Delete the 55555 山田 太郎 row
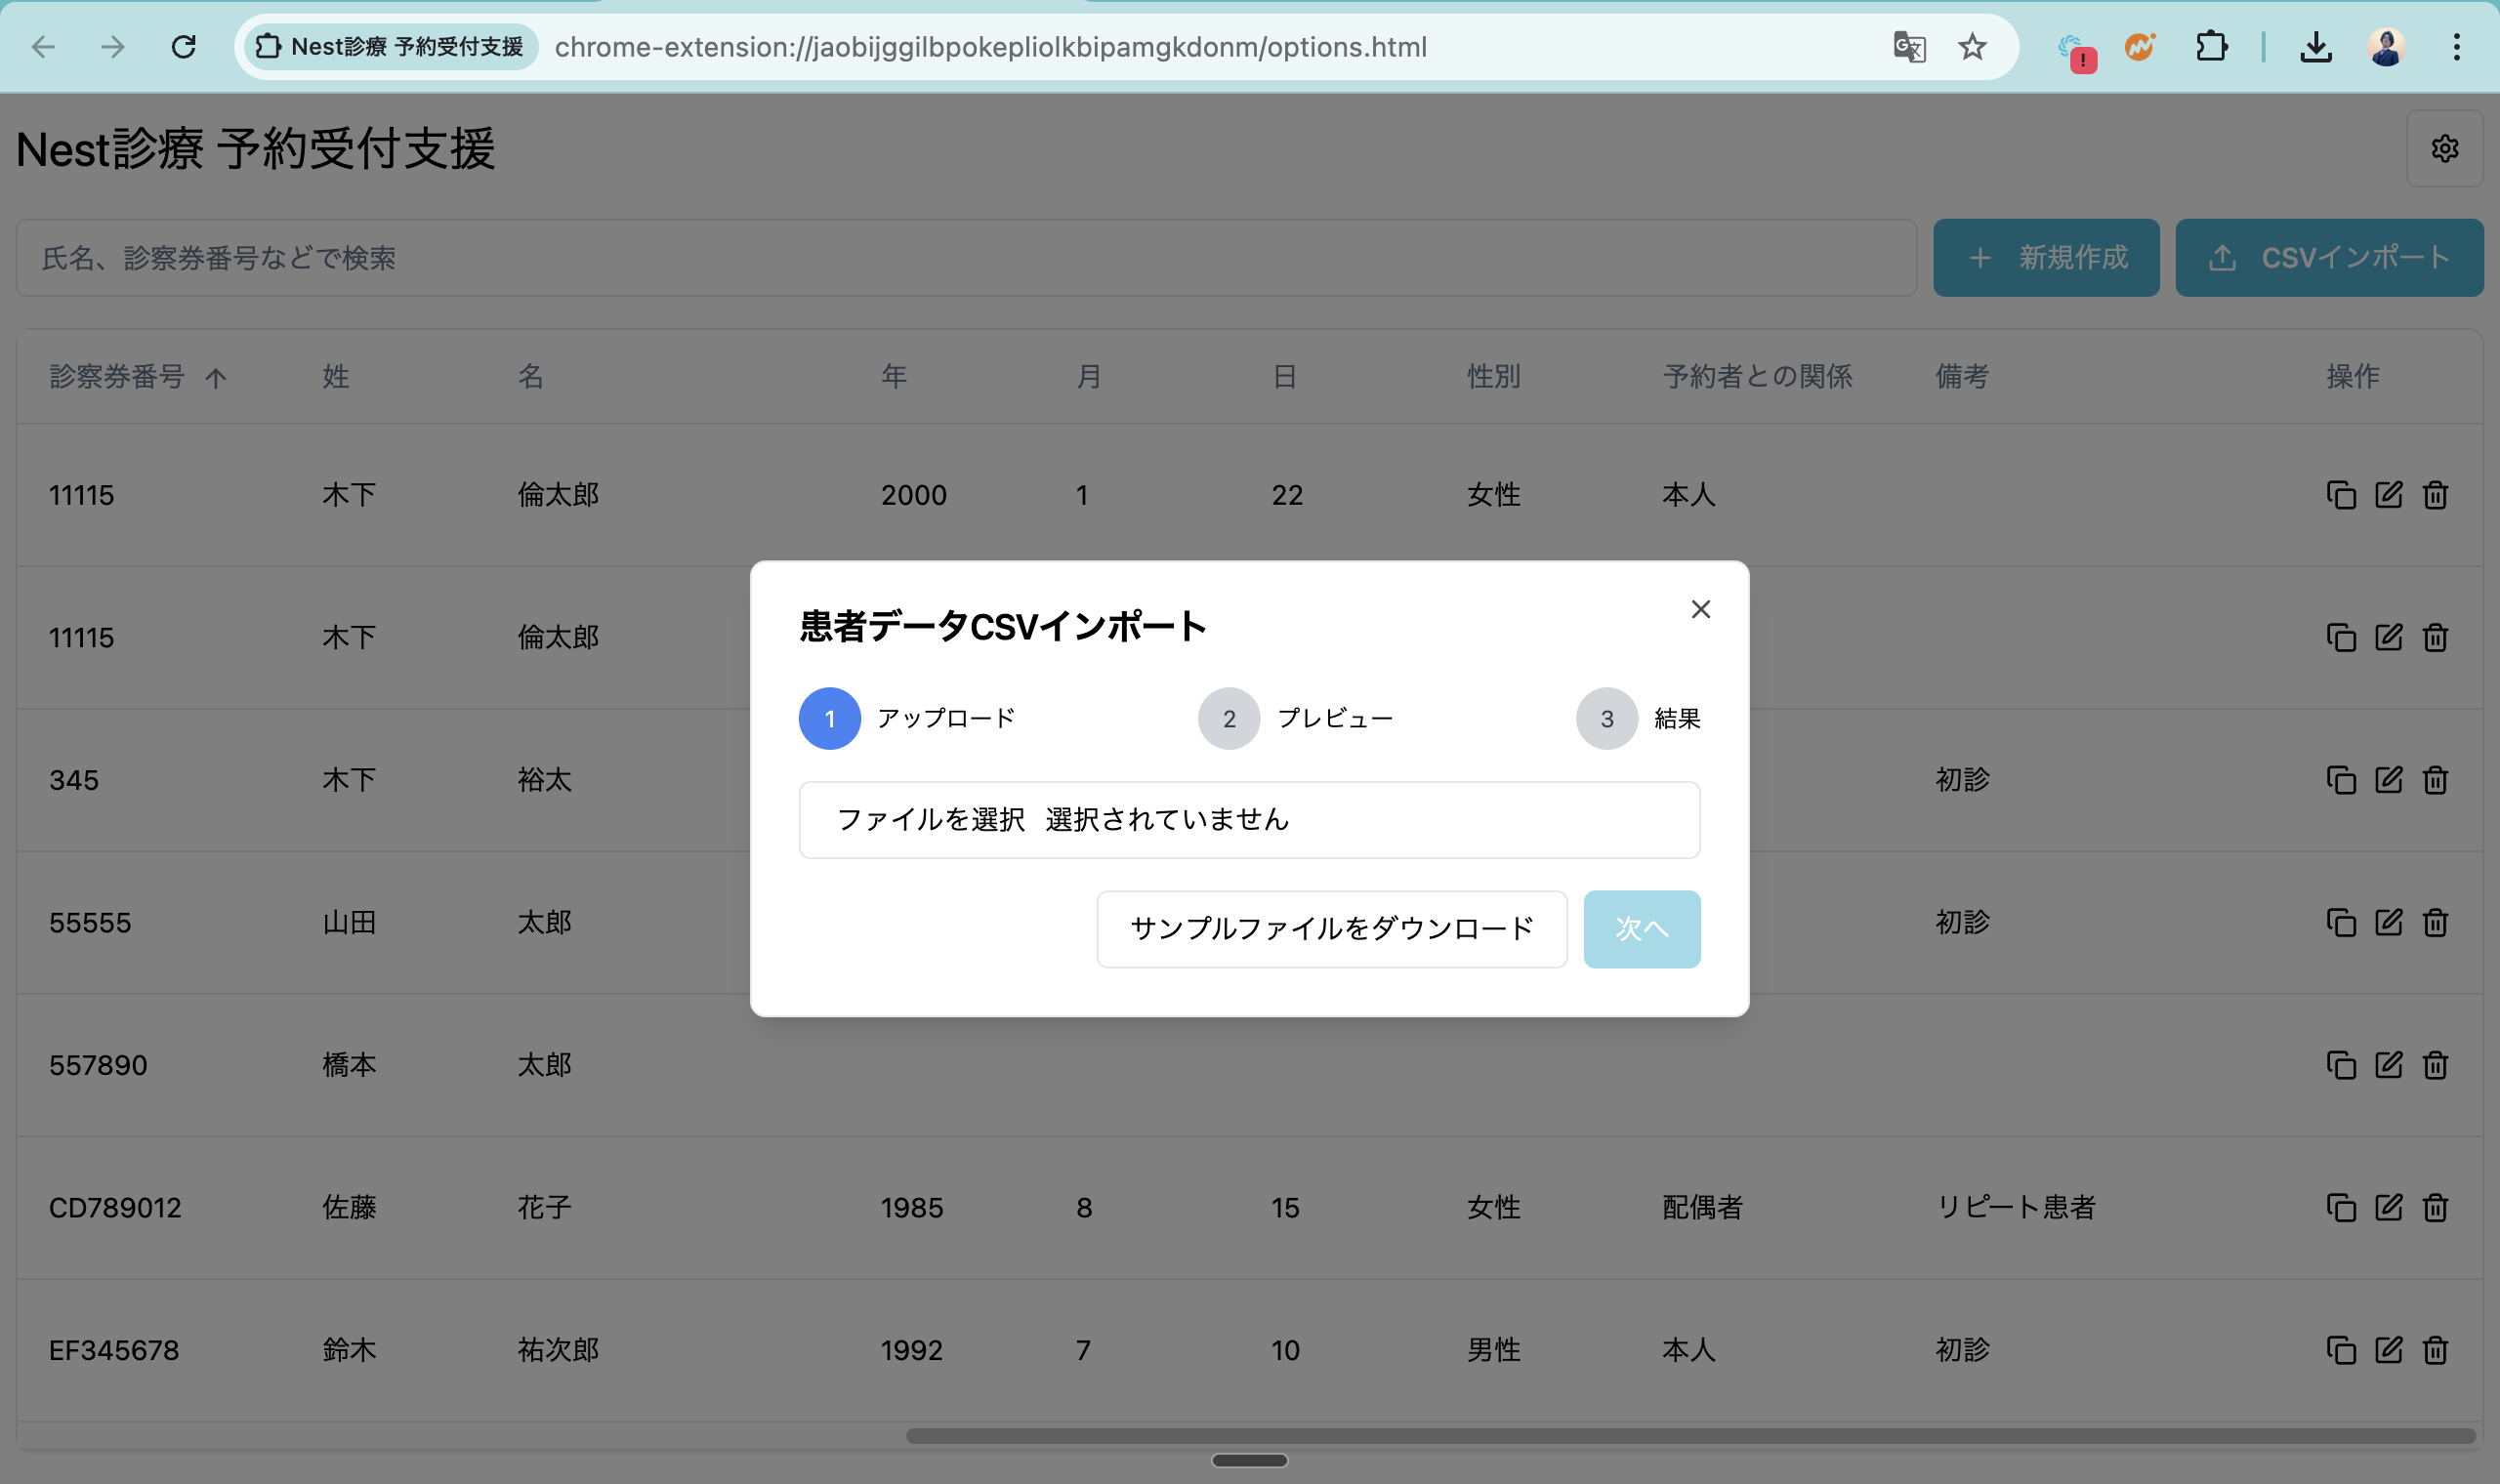Screen dimensions: 2500x1484 click(2435, 922)
